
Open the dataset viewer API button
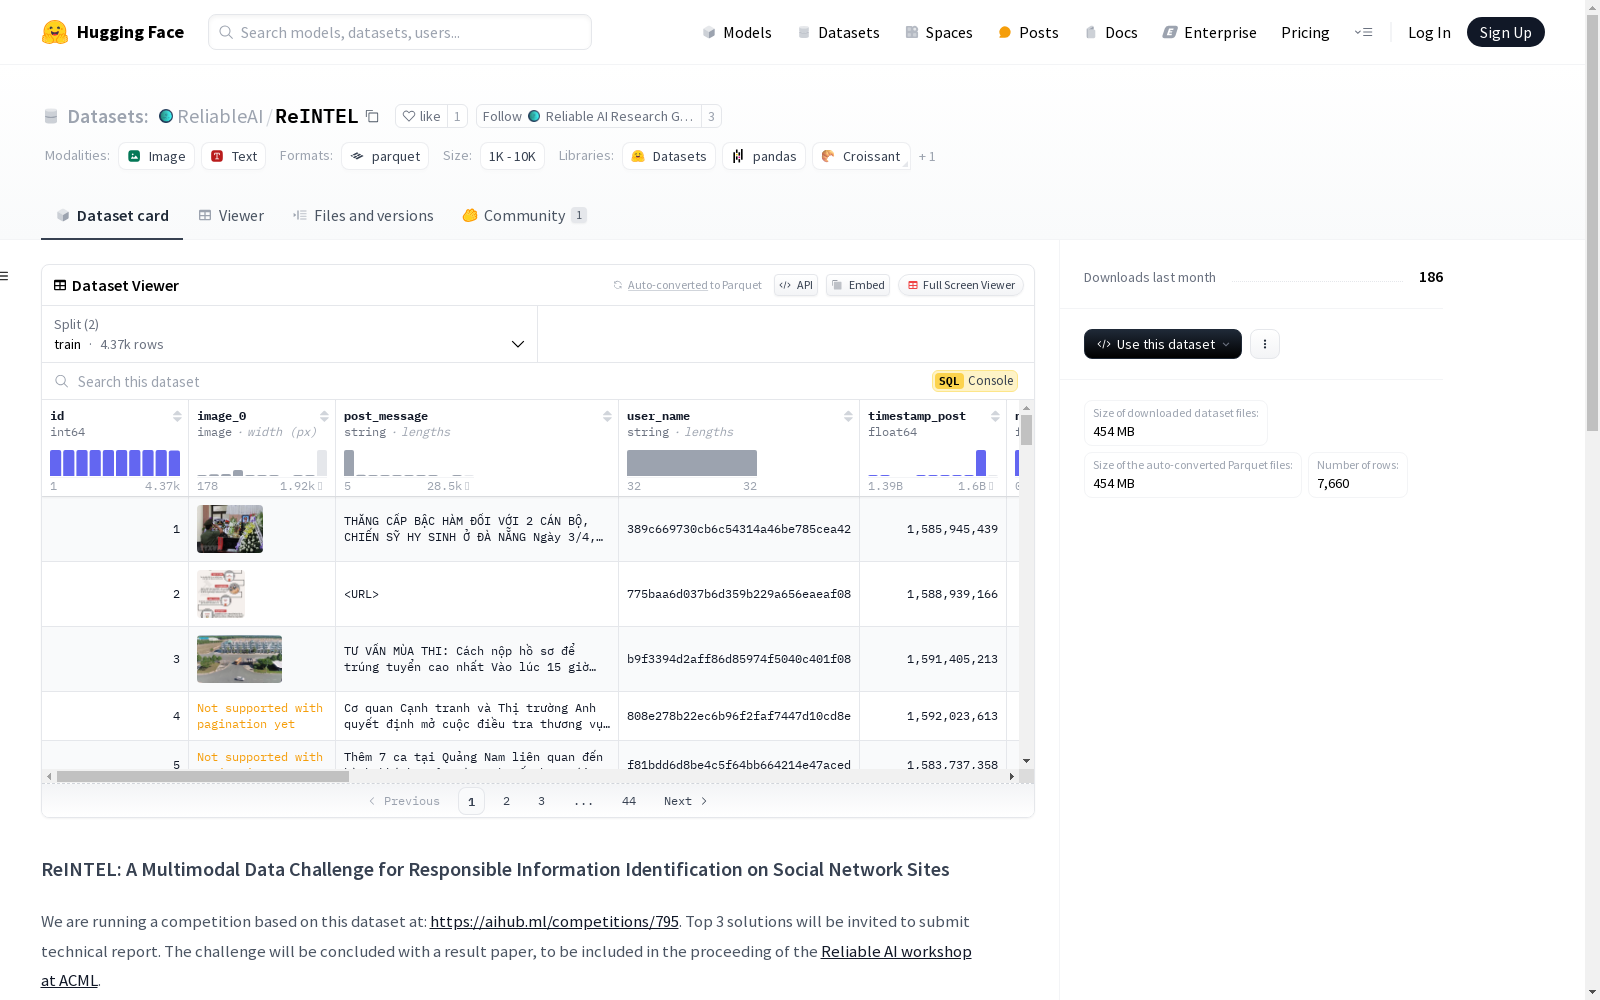tap(796, 285)
